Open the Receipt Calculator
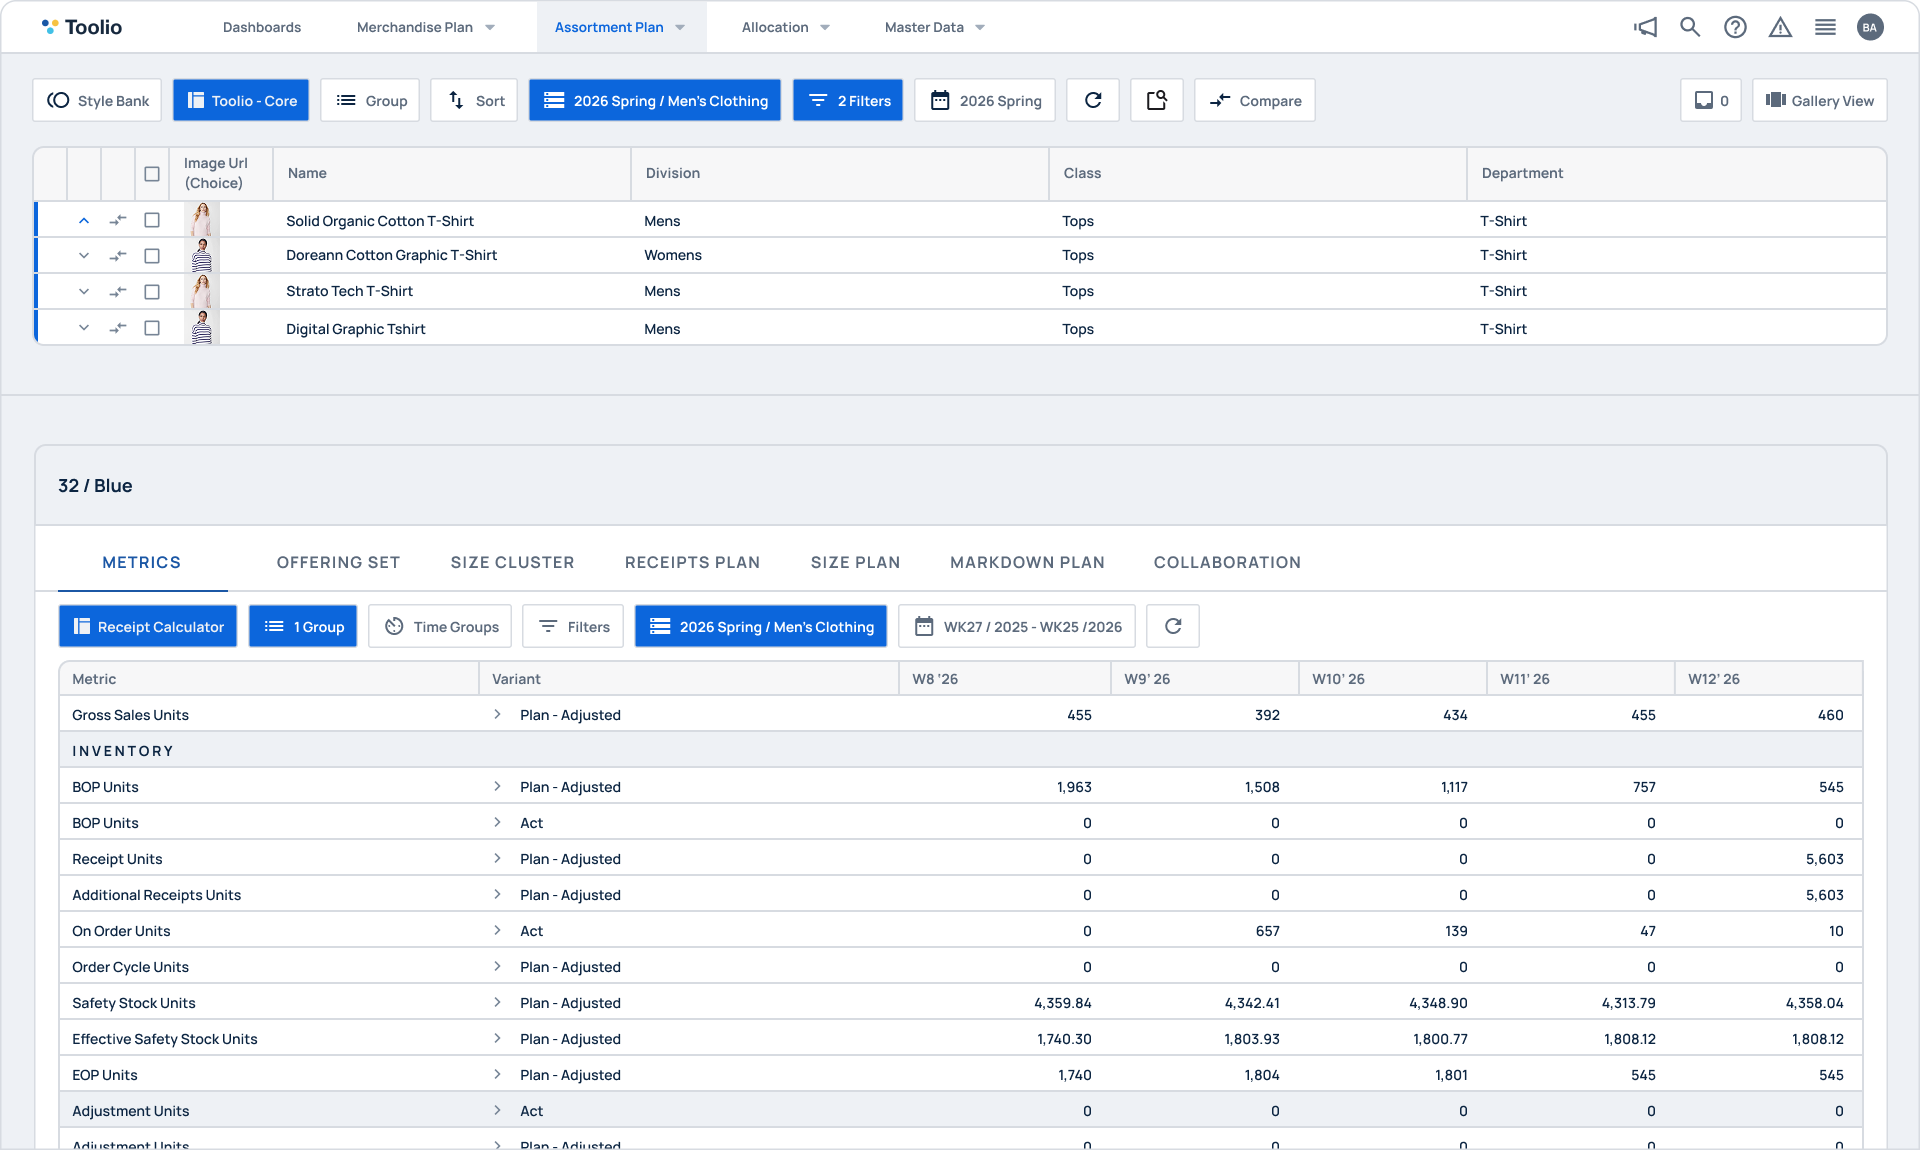Screen dimensions: 1920x1150 (147, 627)
